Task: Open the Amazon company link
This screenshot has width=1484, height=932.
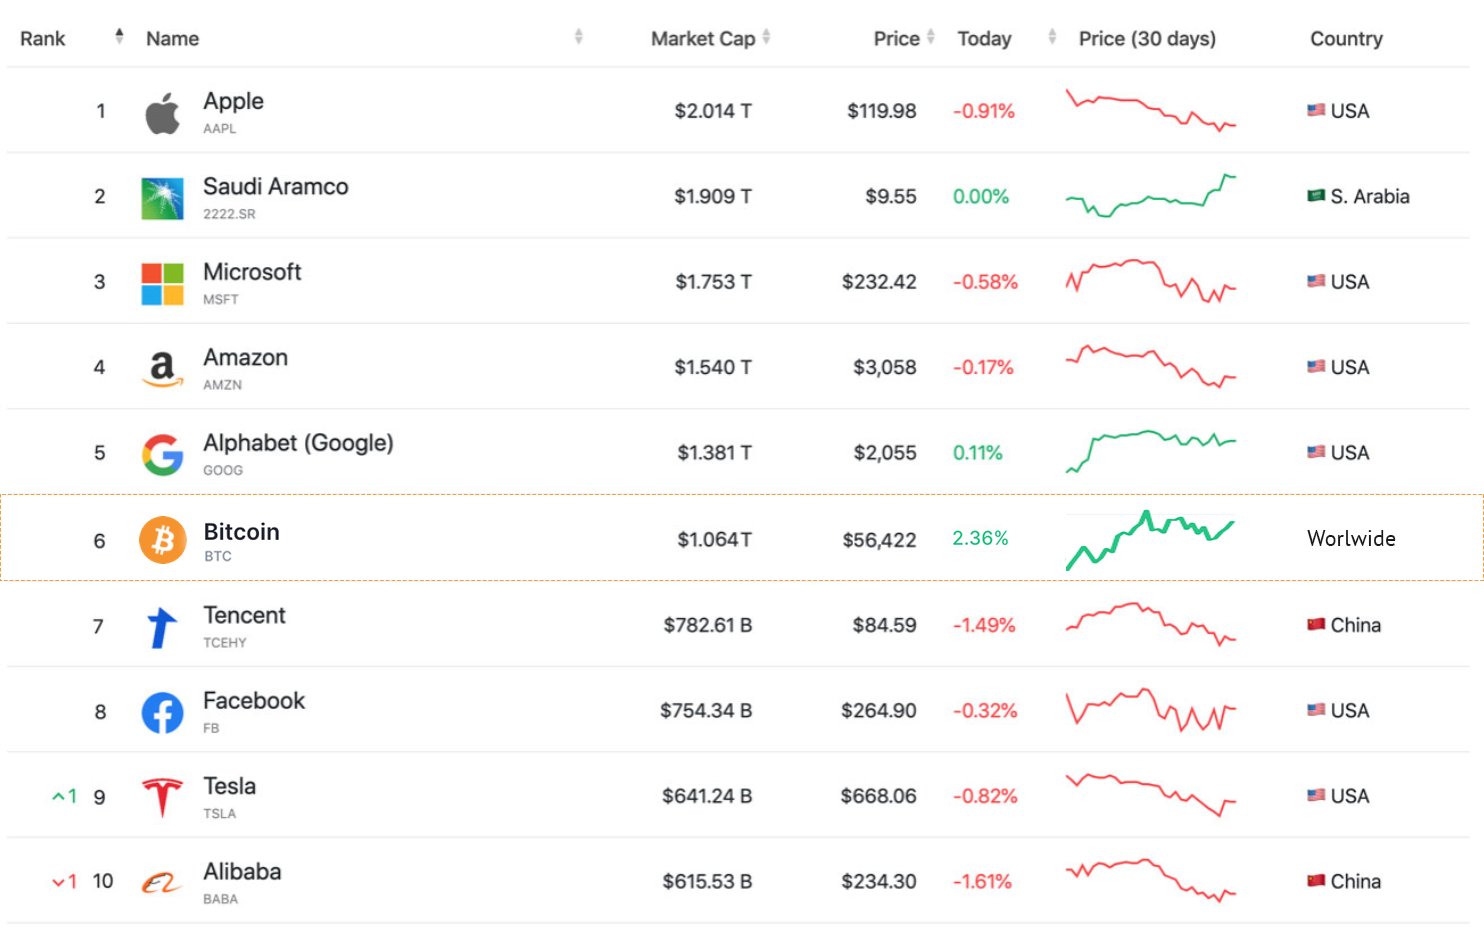Action: click(245, 357)
